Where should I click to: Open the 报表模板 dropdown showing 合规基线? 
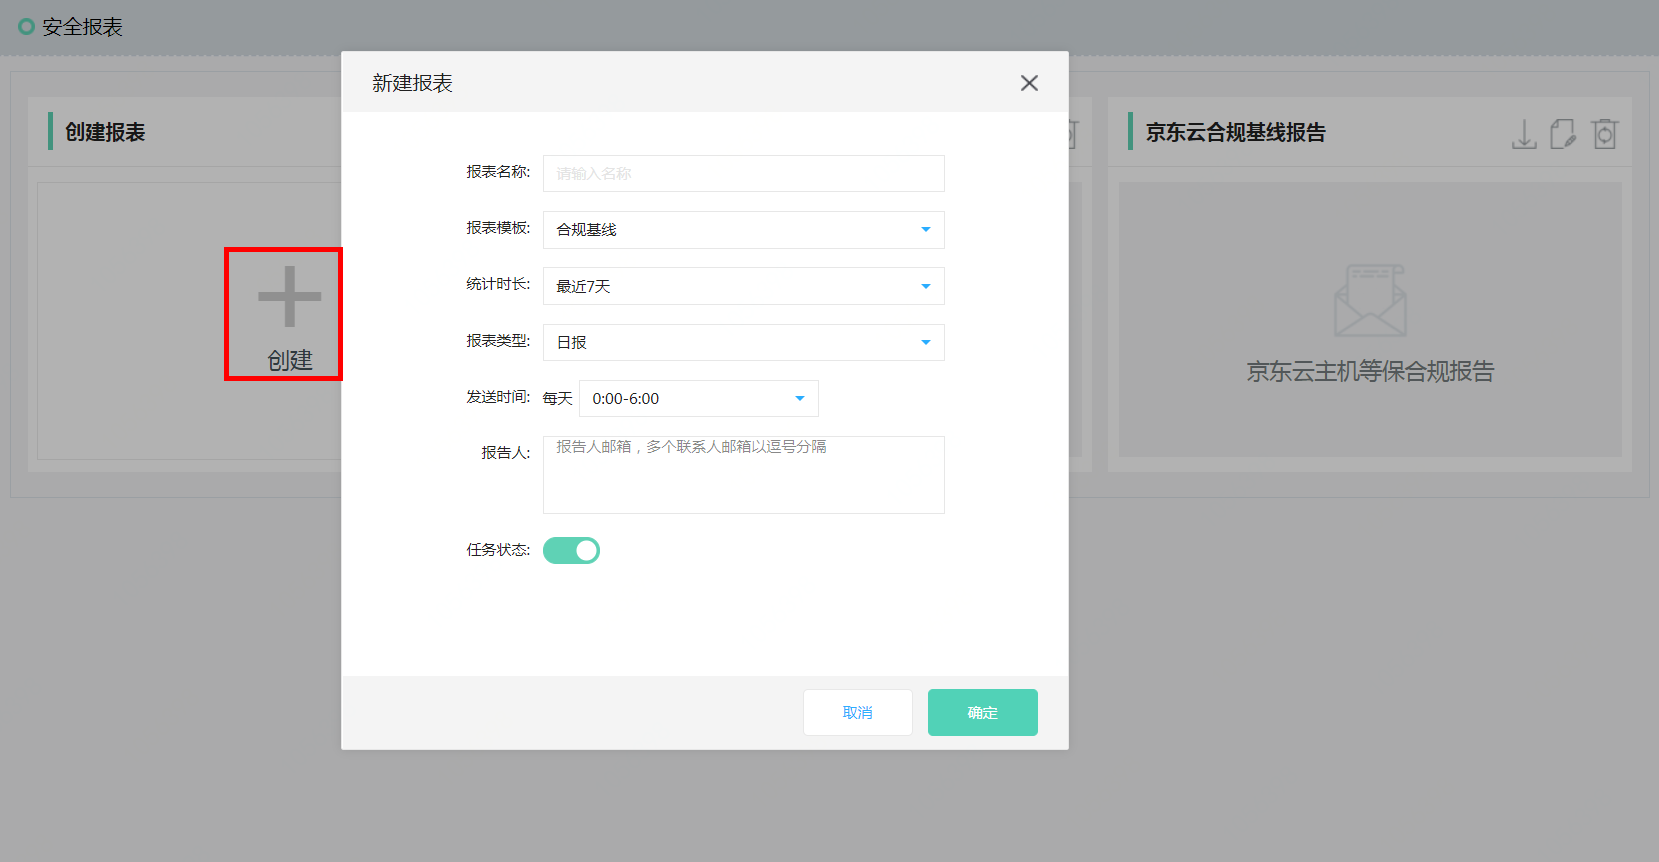tap(744, 230)
